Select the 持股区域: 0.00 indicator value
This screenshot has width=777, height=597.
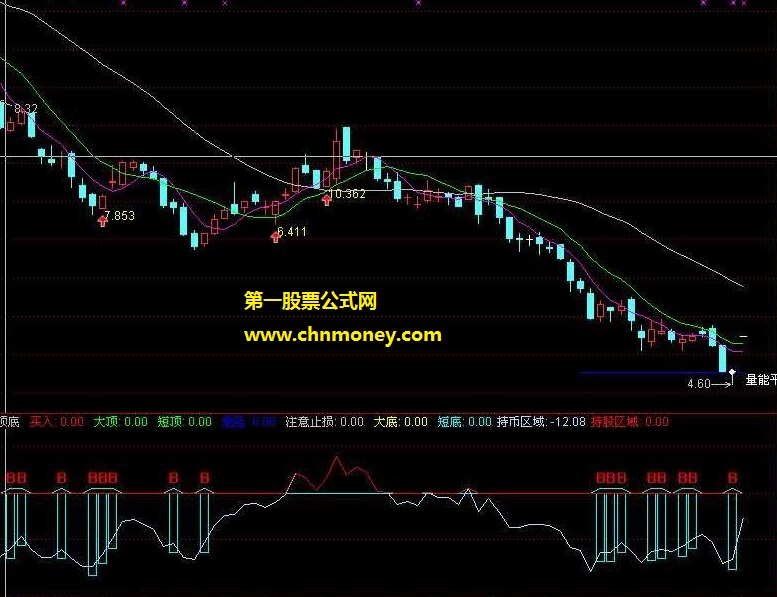tap(630, 422)
